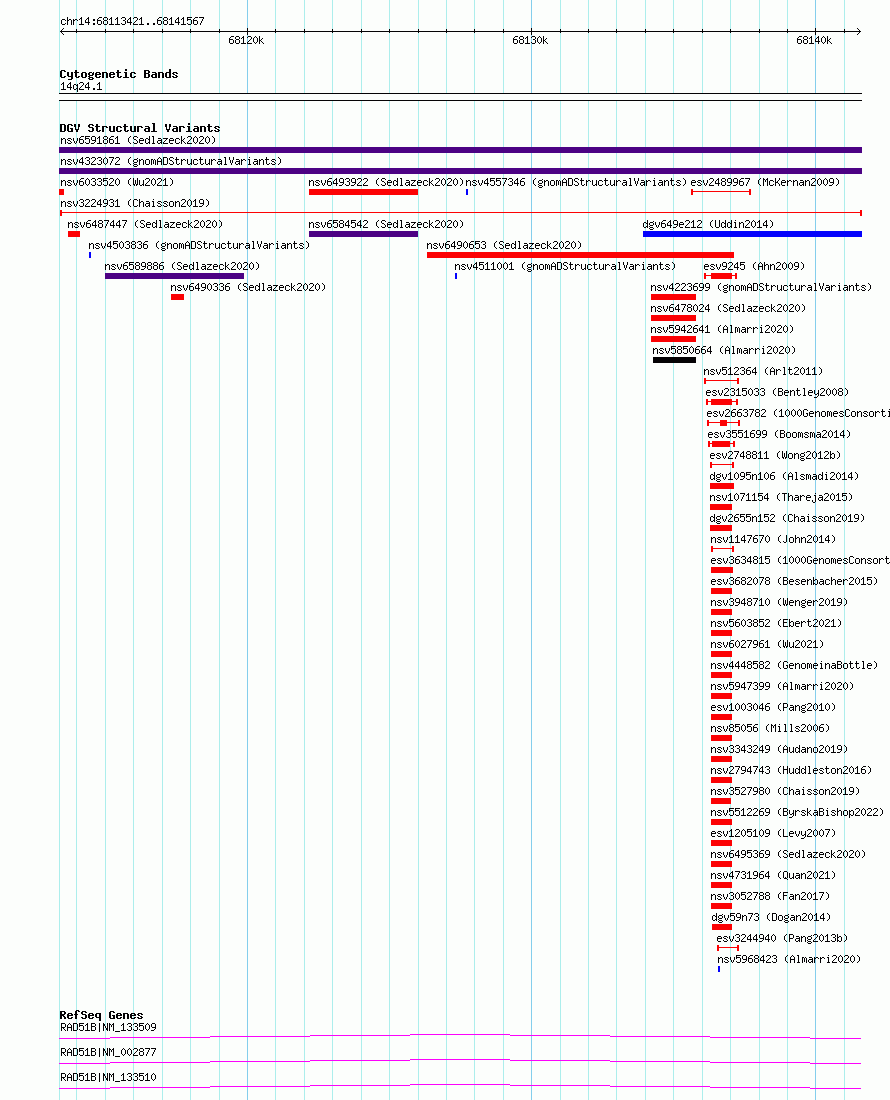The height and width of the screenshot is (1100, 890).
Task: Click esv3551699 (Boomsma2014) label
Action: tap(779, 435)
